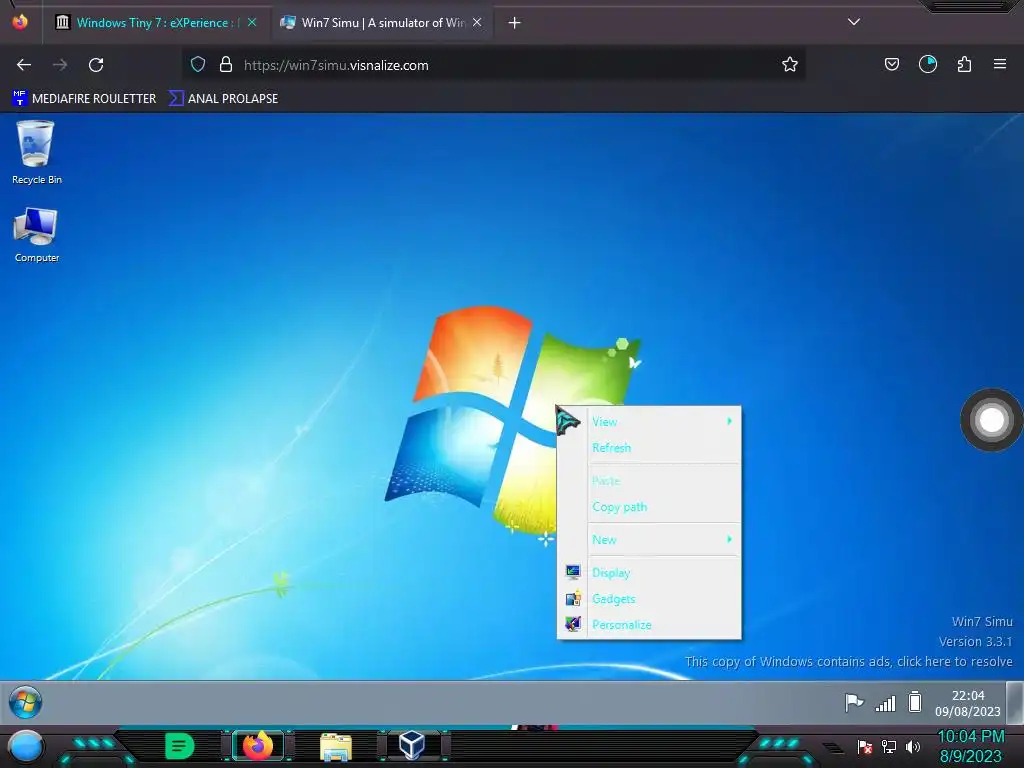
Task: Close the Windows Tiny 7 tab
Action: tap(251, 23)
